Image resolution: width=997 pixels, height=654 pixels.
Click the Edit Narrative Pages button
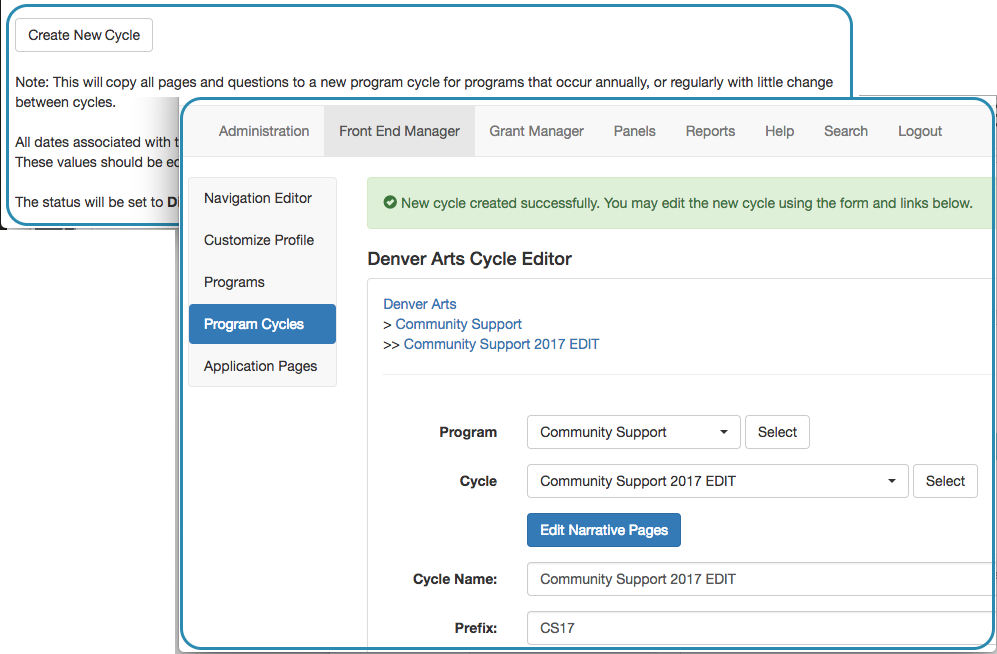[x=604, y=530]
